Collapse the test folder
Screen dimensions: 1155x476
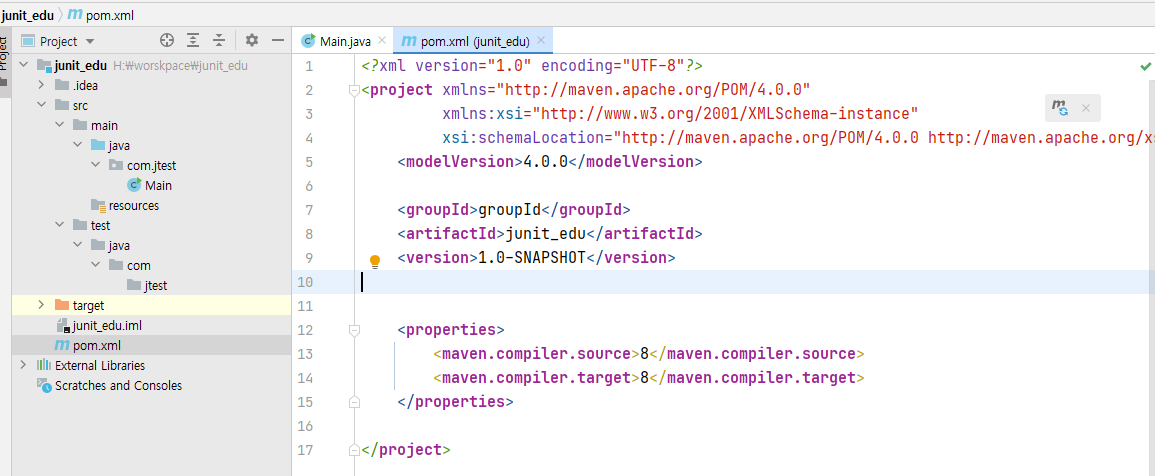point(60,225)
